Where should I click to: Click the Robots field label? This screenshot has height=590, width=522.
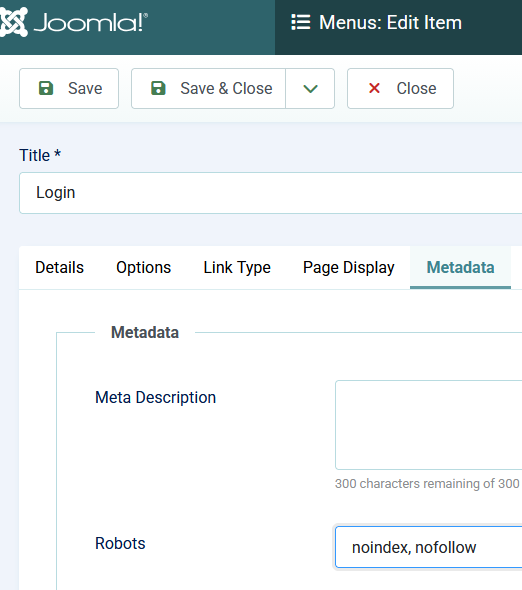(x=120, y=543)
